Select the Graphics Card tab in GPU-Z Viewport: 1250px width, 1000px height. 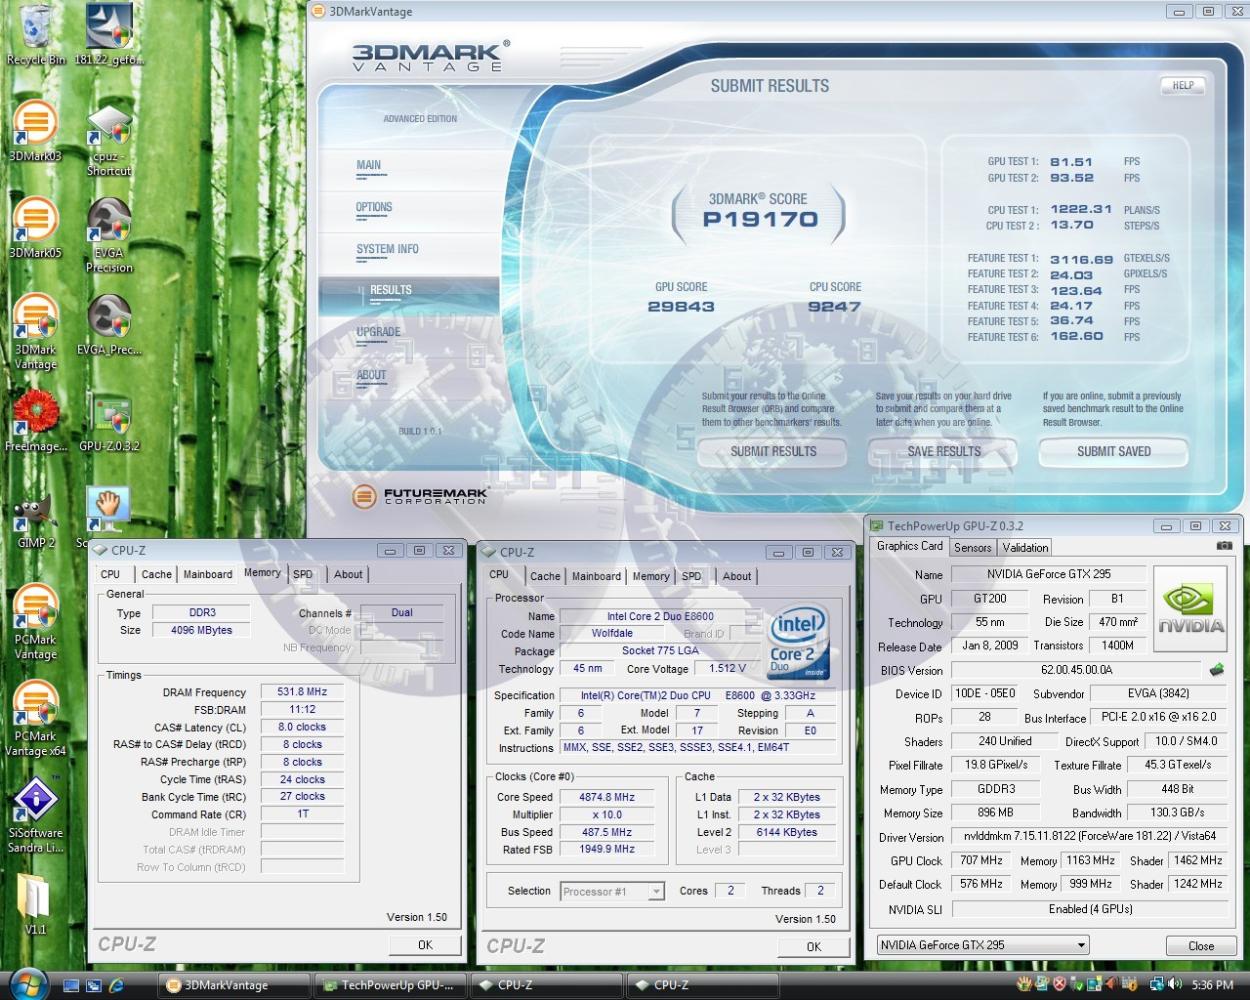click(909, 546)
